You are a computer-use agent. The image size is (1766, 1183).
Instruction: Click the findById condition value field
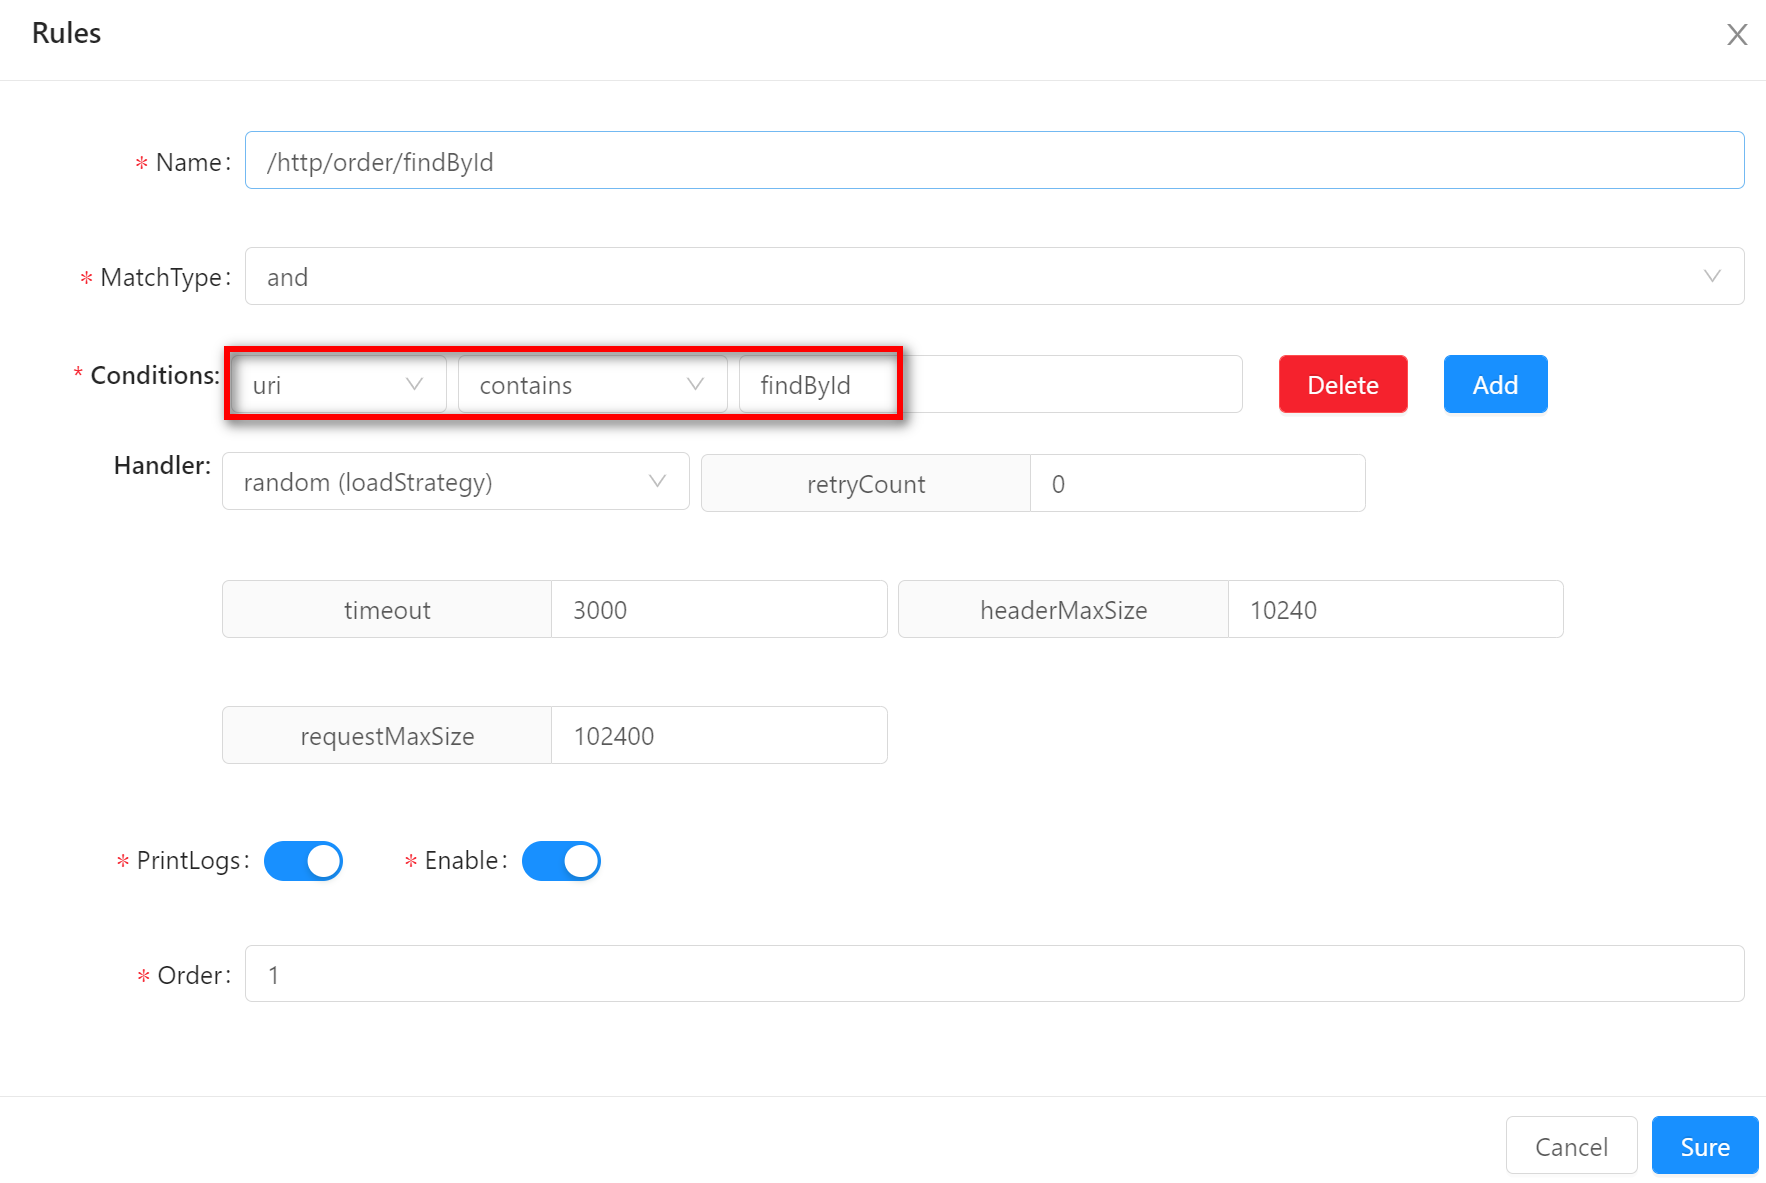pos(990,385)
